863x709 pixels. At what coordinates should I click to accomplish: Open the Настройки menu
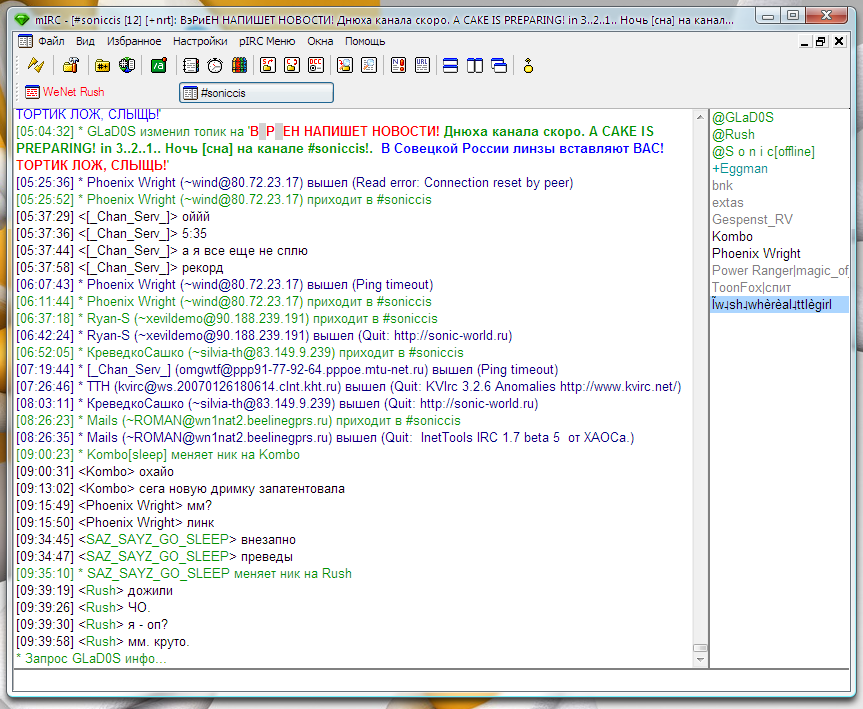(200, 41)
